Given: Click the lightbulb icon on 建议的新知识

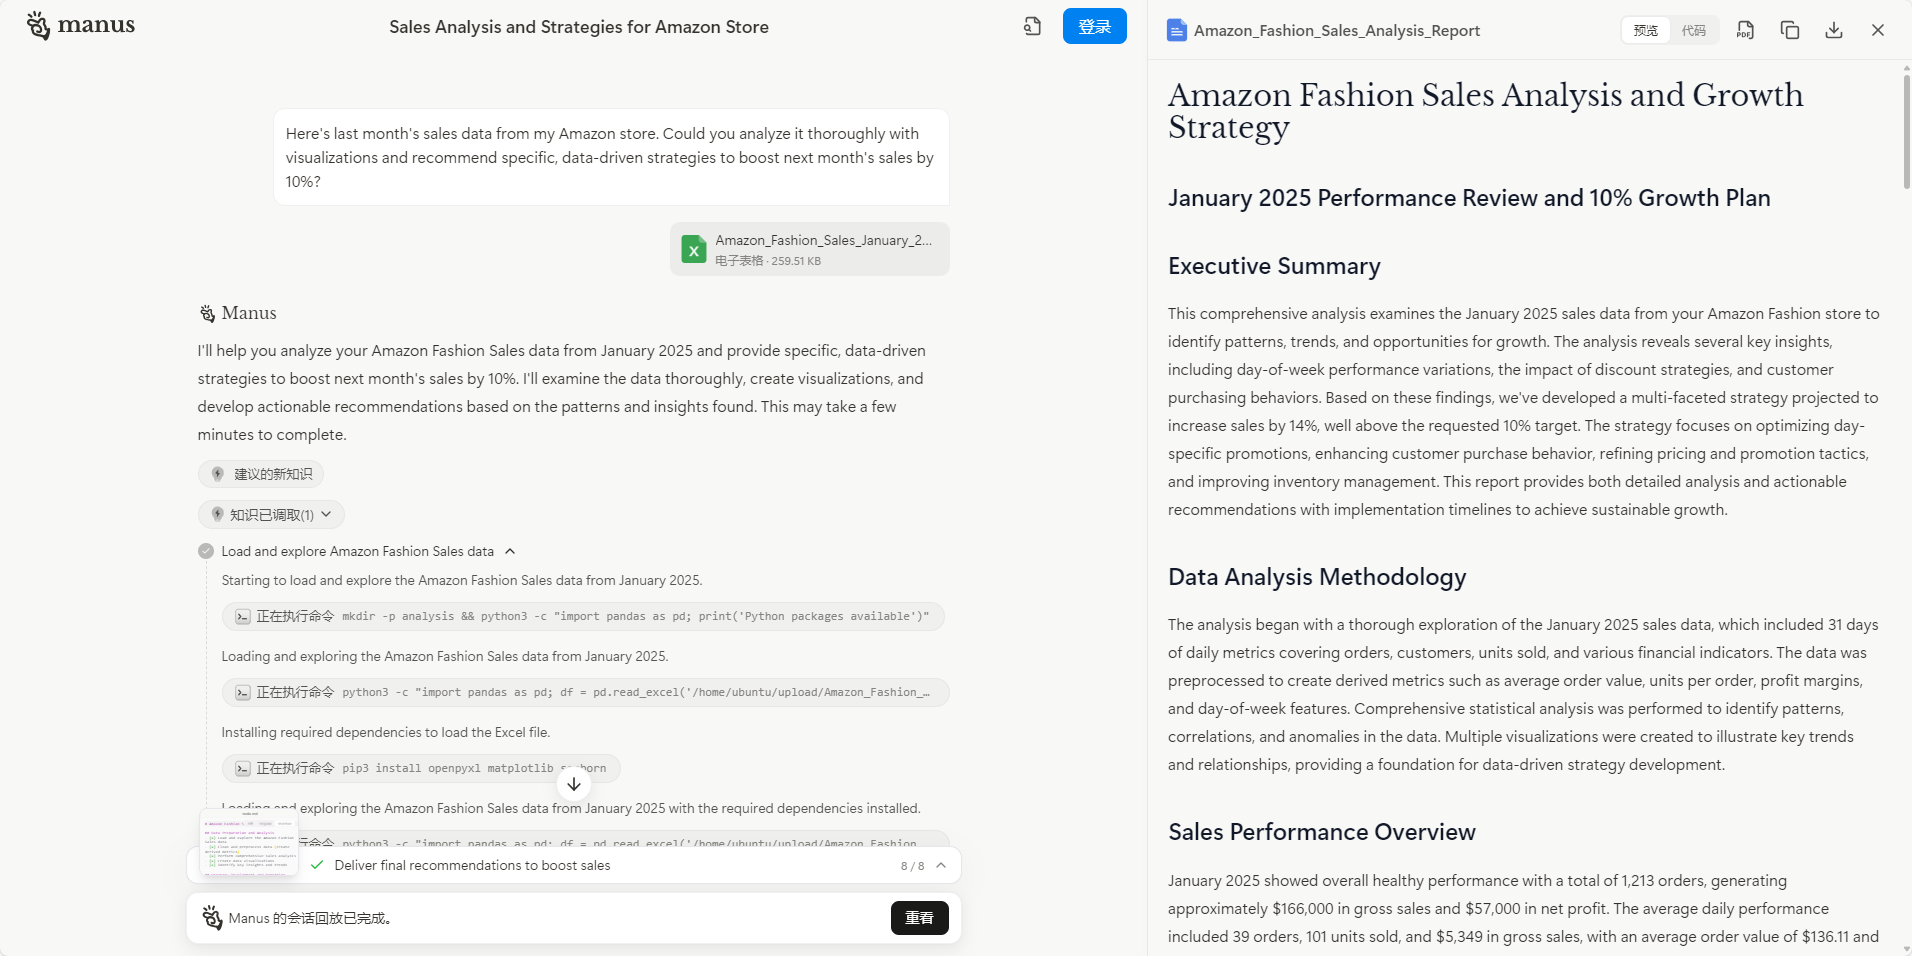Looking at the screenshot, I should 217,474.
